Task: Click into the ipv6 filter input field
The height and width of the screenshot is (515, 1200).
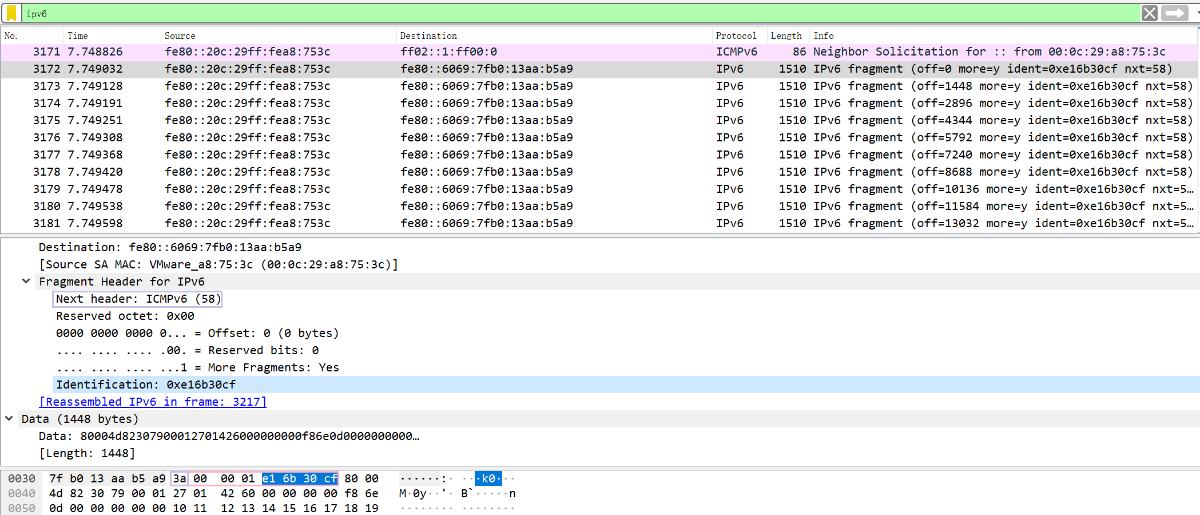Action: (580, 13)
